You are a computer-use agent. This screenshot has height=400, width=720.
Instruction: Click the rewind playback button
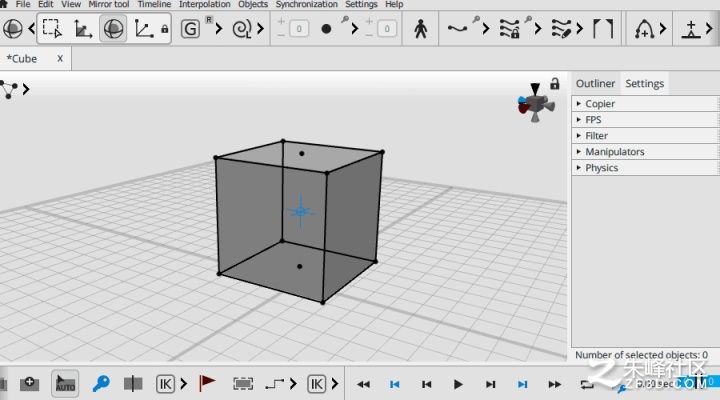click(363, 384)
